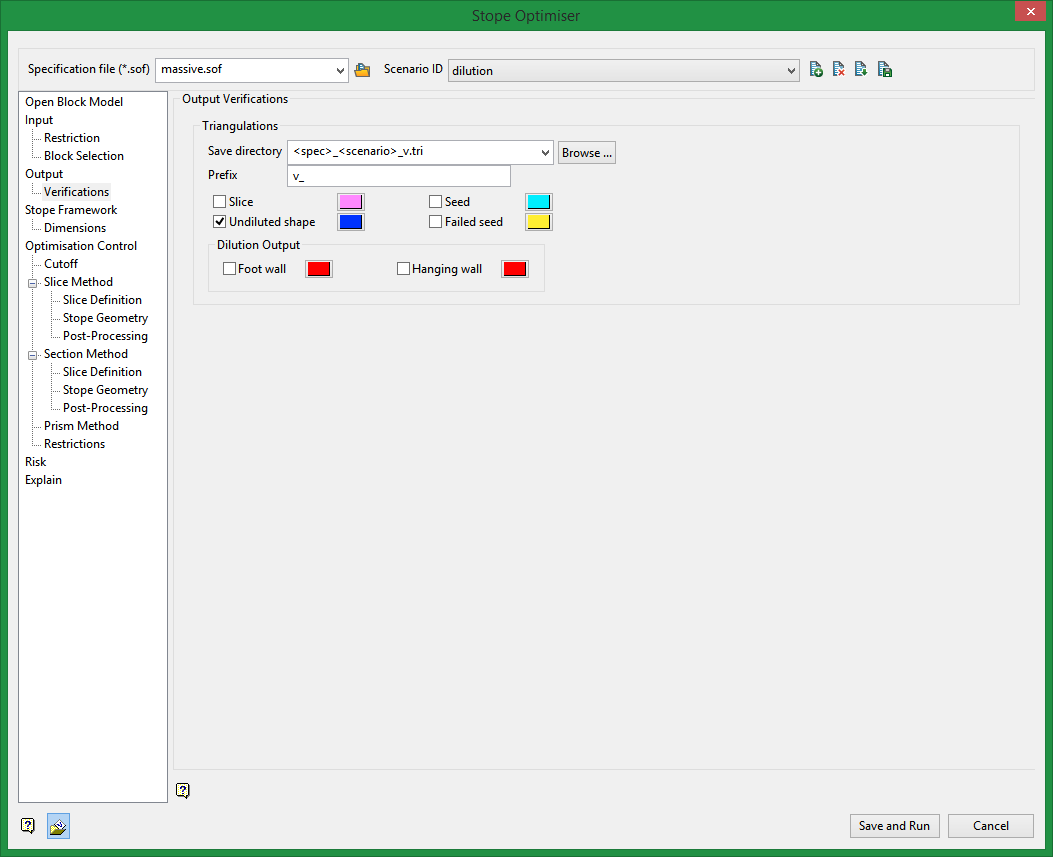Click the Prefix text field

click(x=398, y=176)
